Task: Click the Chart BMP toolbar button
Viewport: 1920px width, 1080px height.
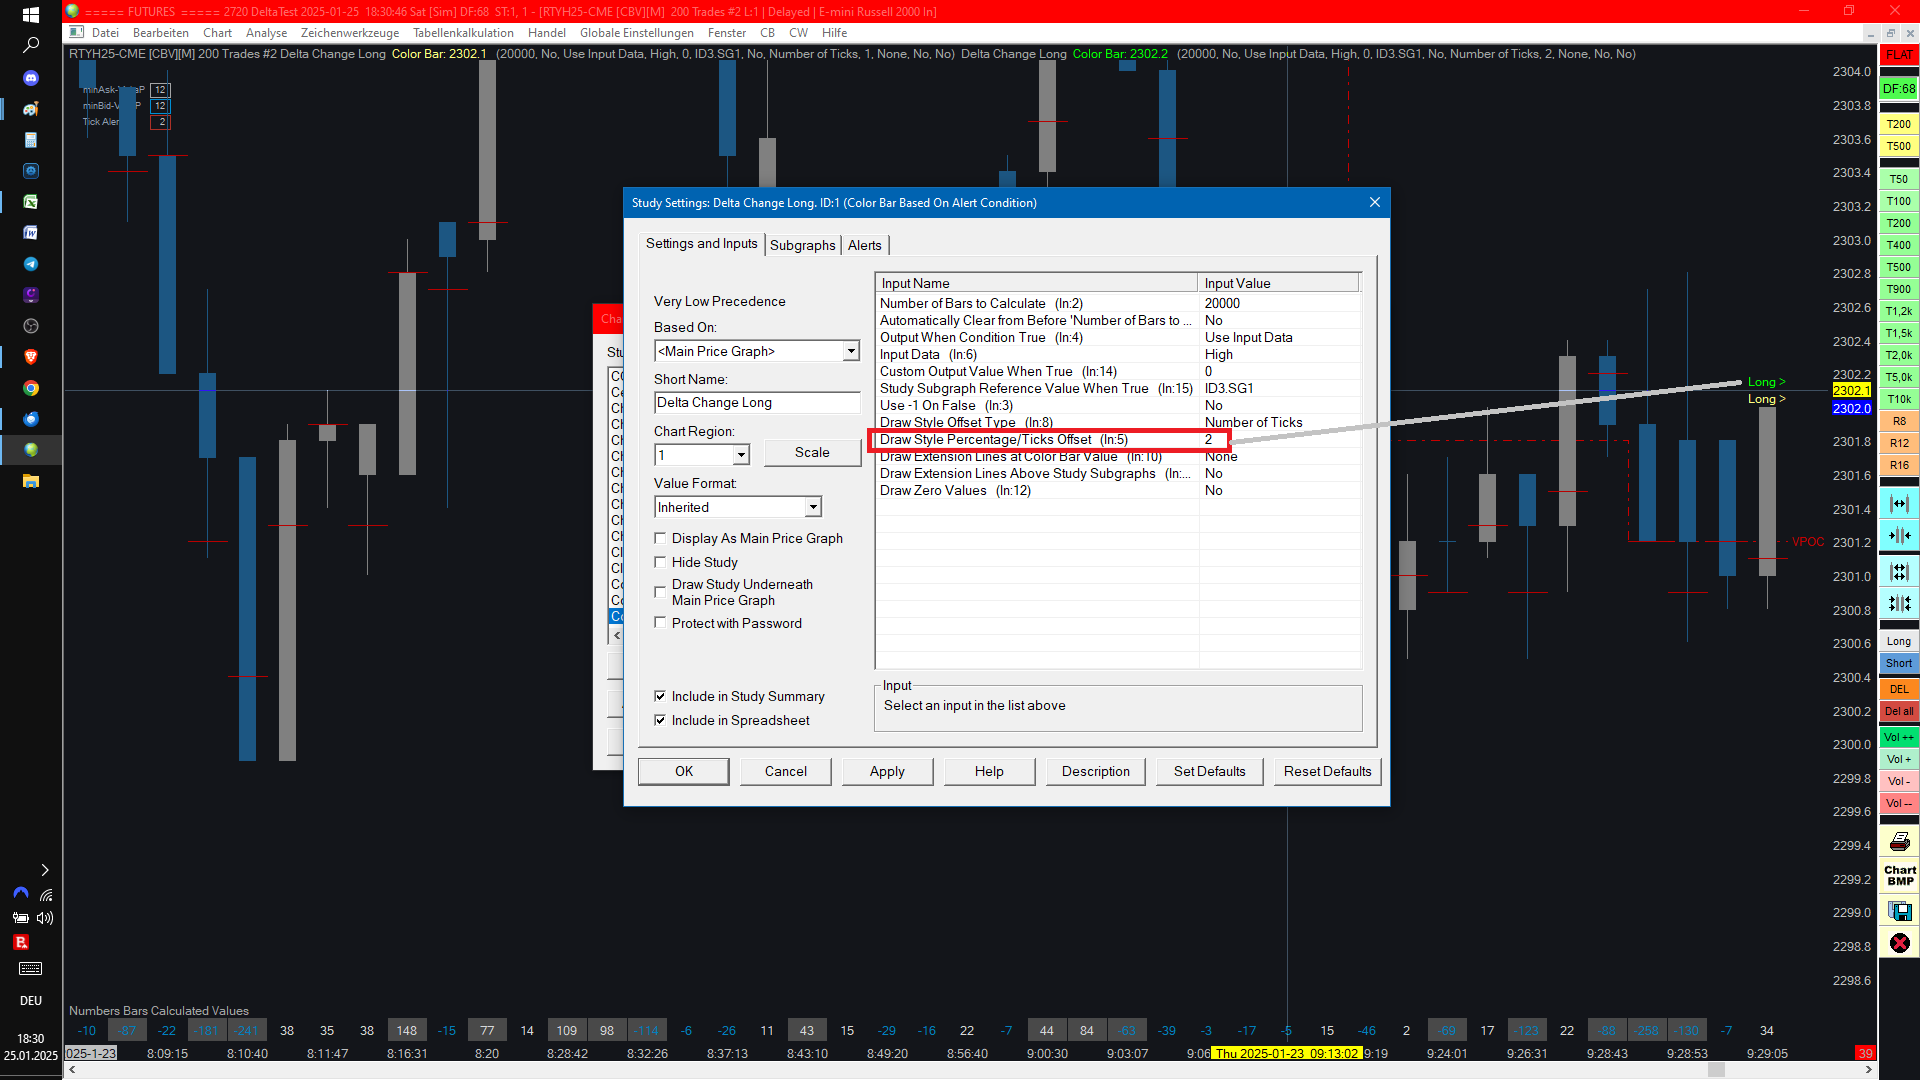Action: 1899,876
